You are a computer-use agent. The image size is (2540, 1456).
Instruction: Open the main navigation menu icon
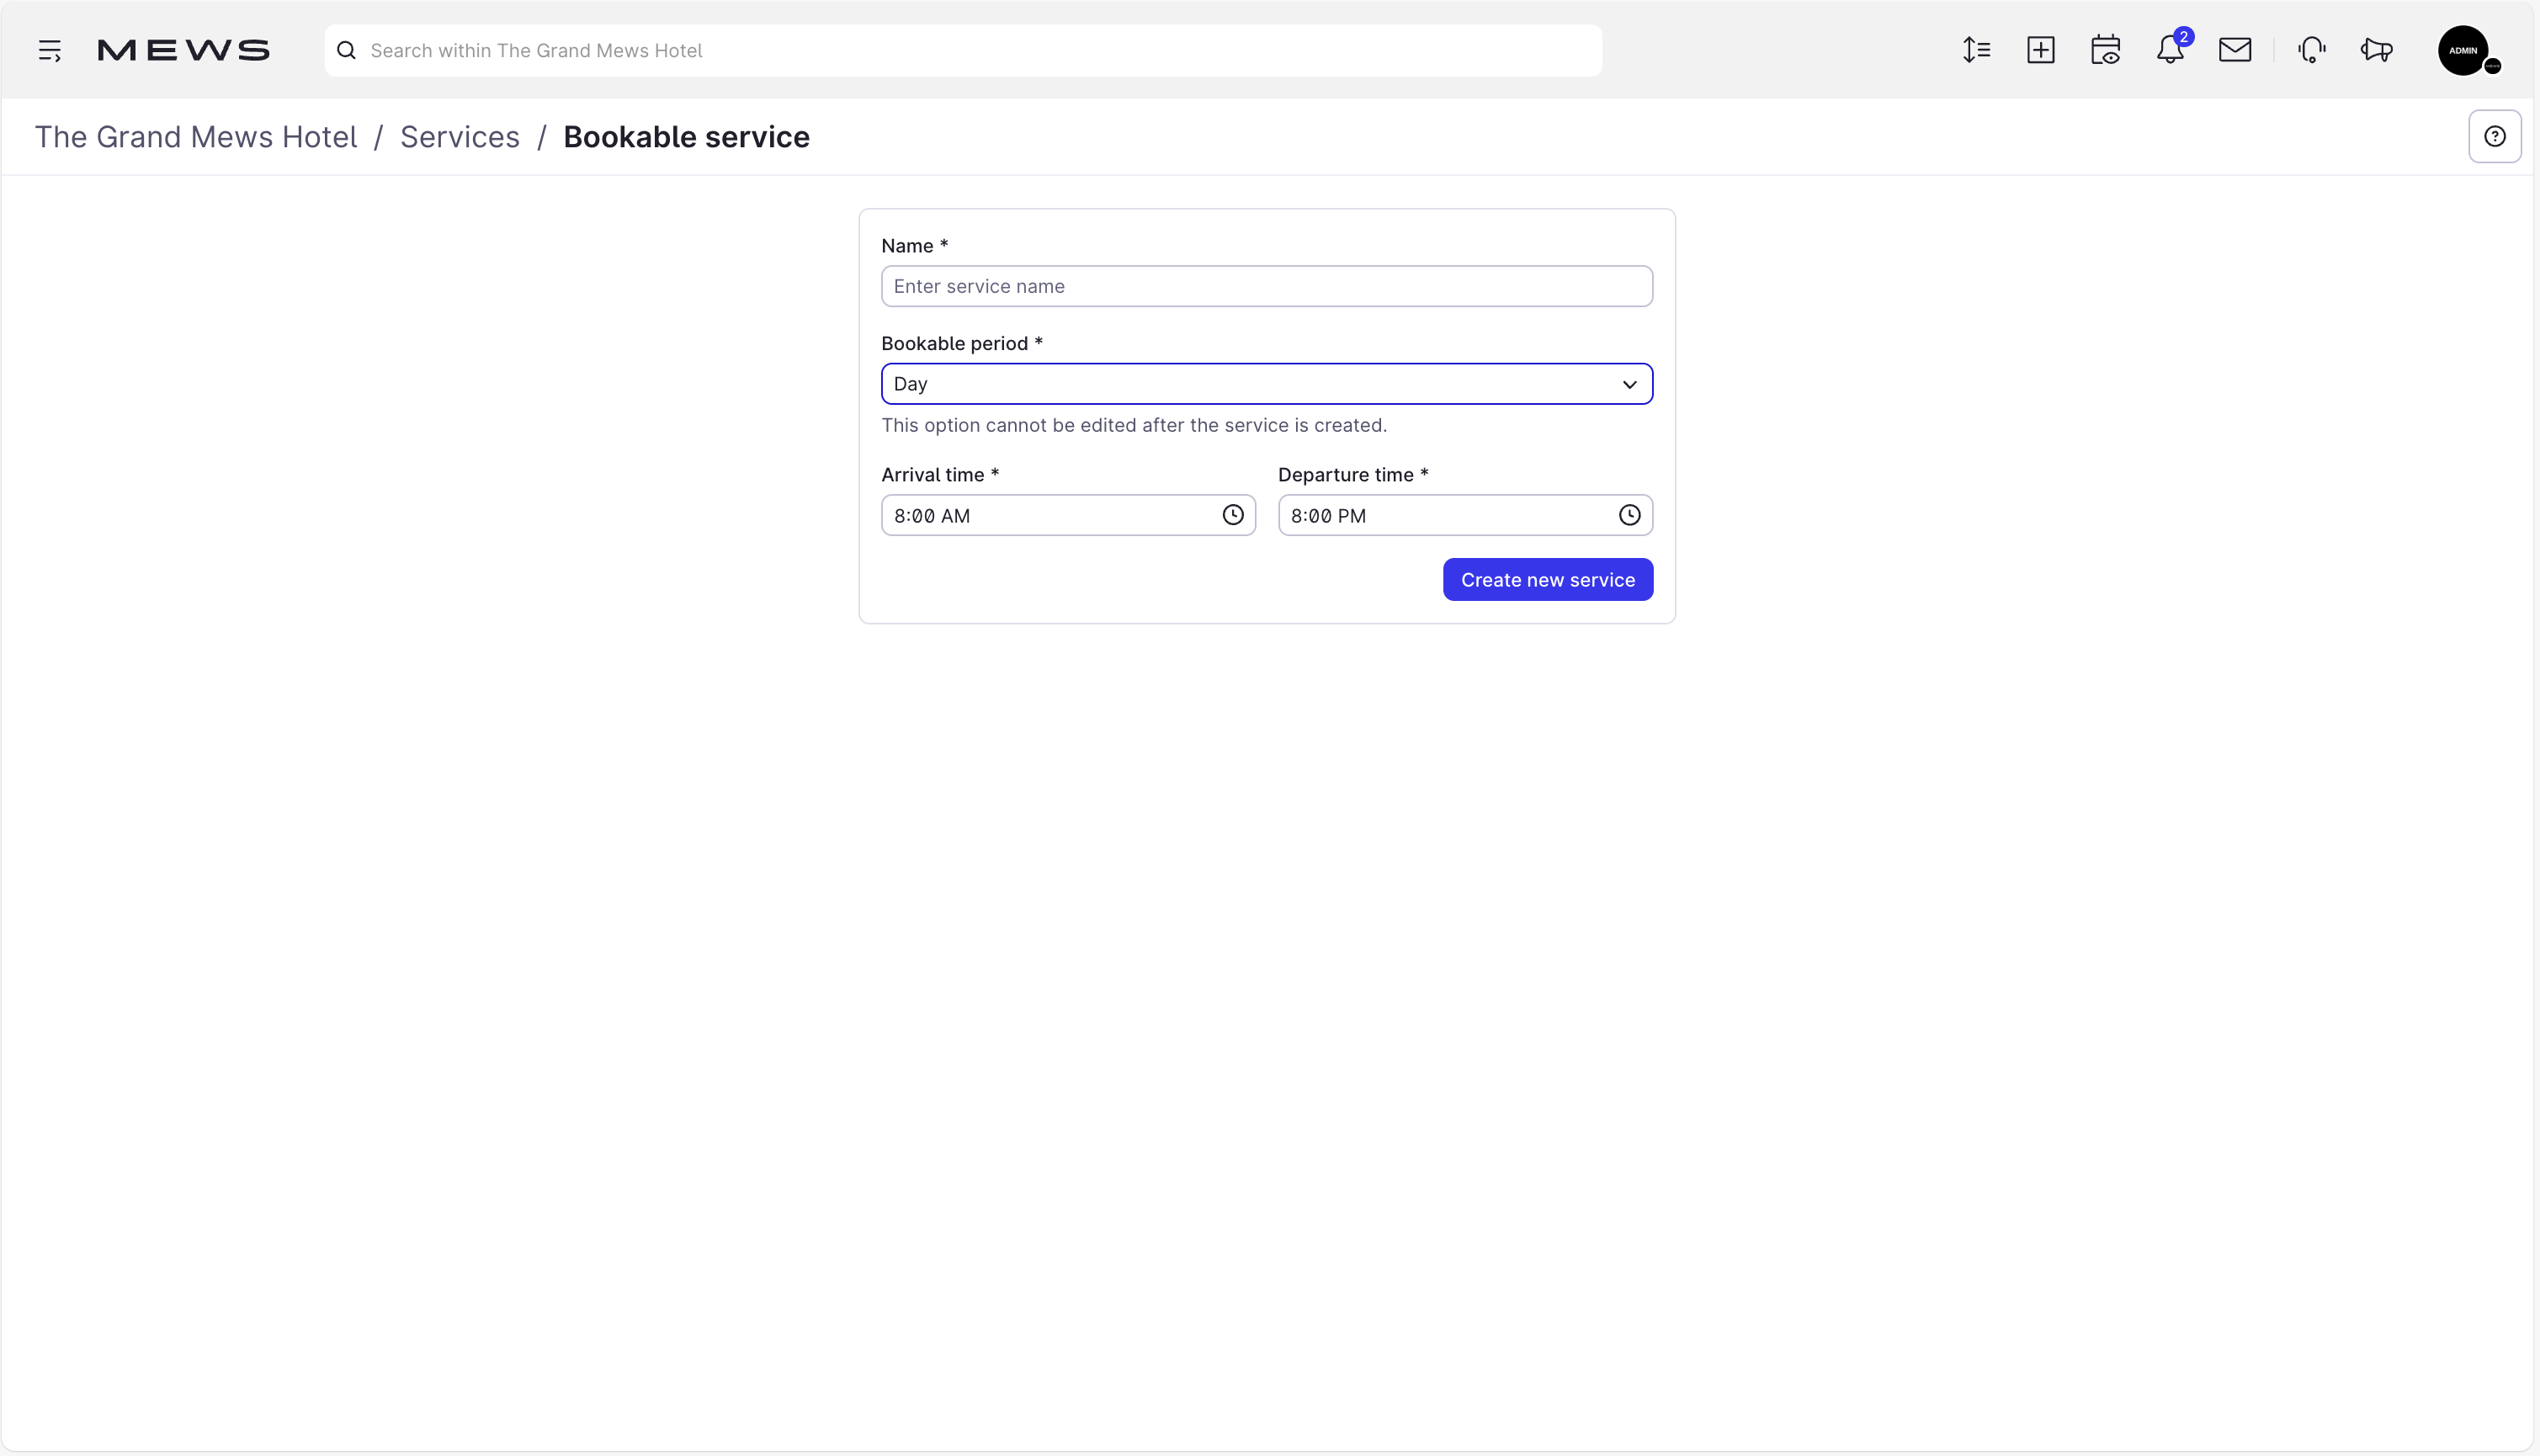50,50
